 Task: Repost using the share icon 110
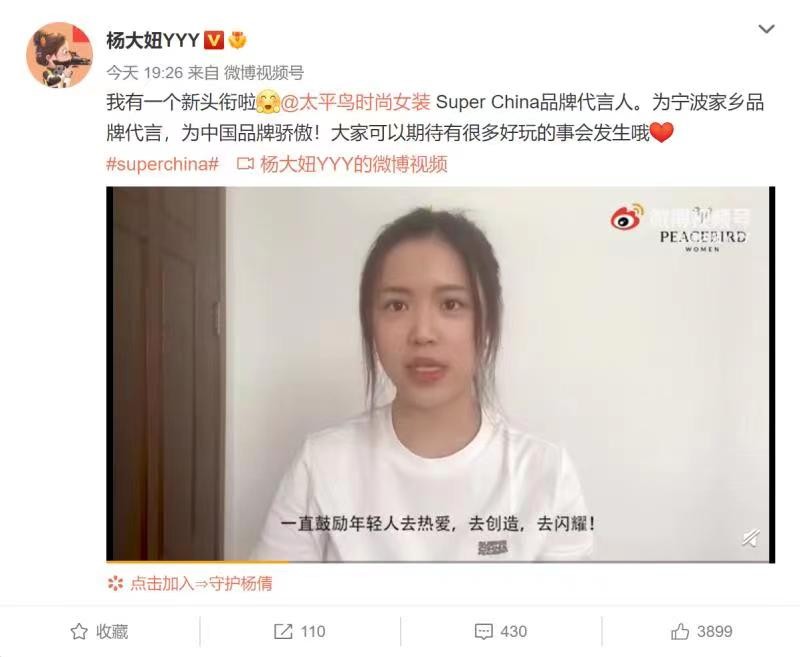click(x=299, y=631)
